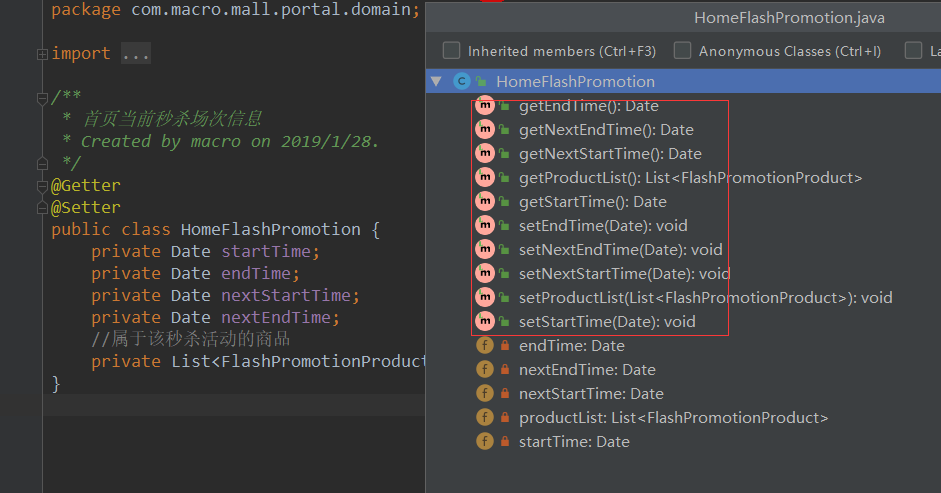Screen dimensions: 941x493
Task: Toggle fold marker beside @Getter
Action: [x=42, y=186]
